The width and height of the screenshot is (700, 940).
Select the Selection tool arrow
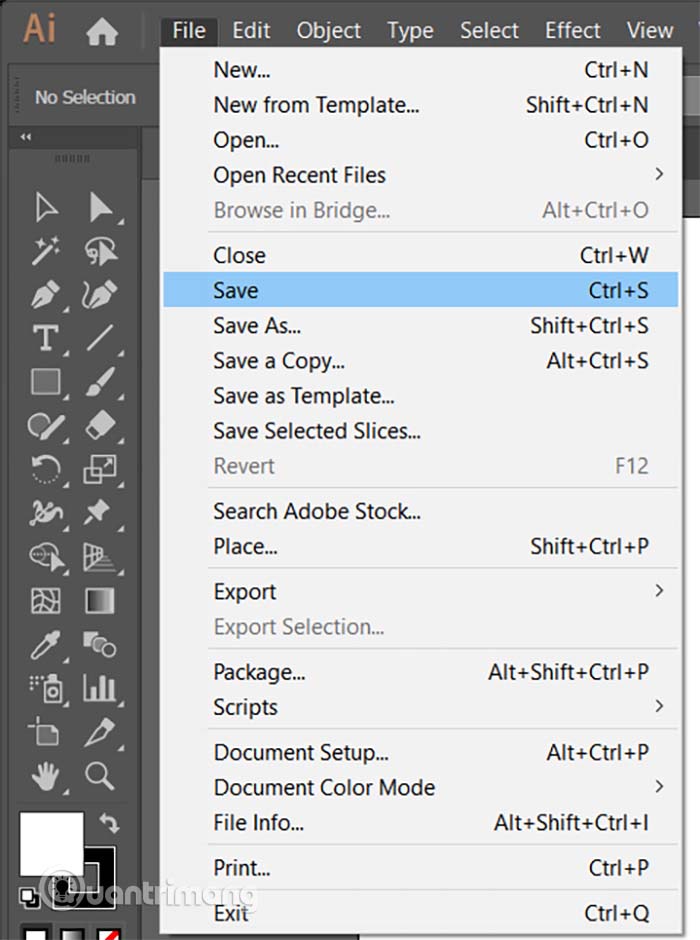[46, 207]
